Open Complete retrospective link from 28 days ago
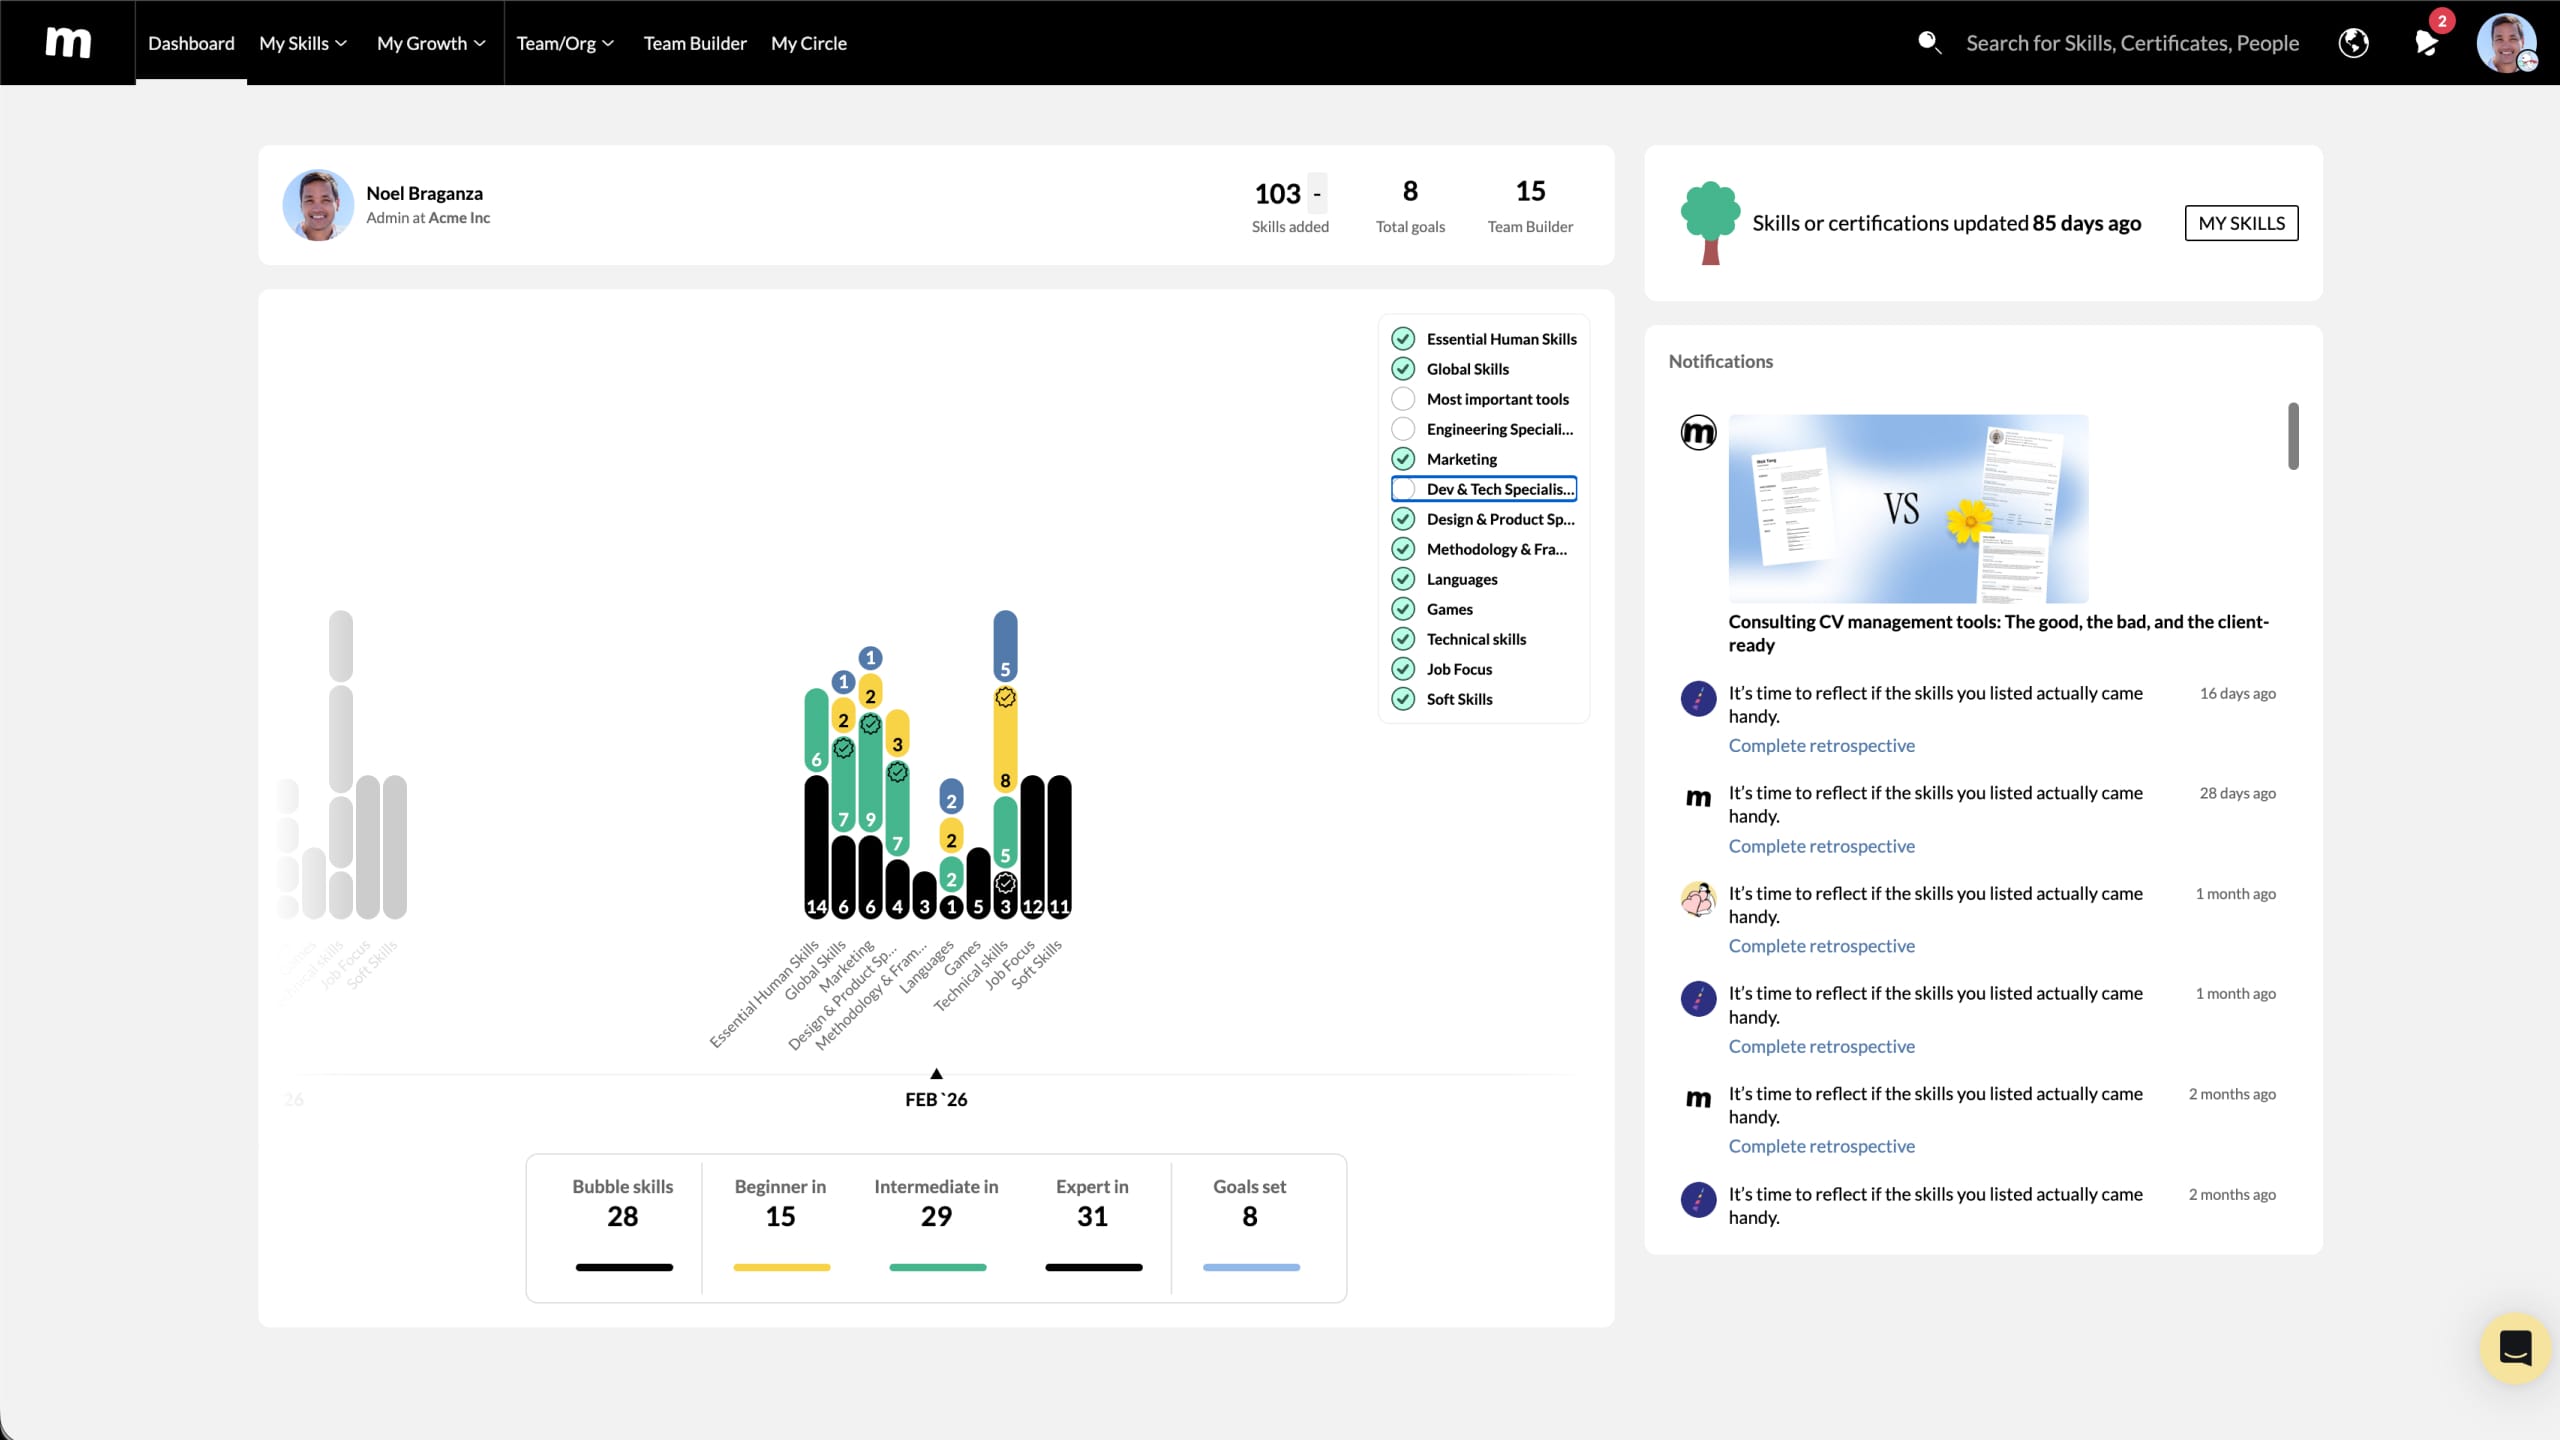Image resolution: width=2560 pixels, height=1440 pixels. click(x=1821, y=846)
